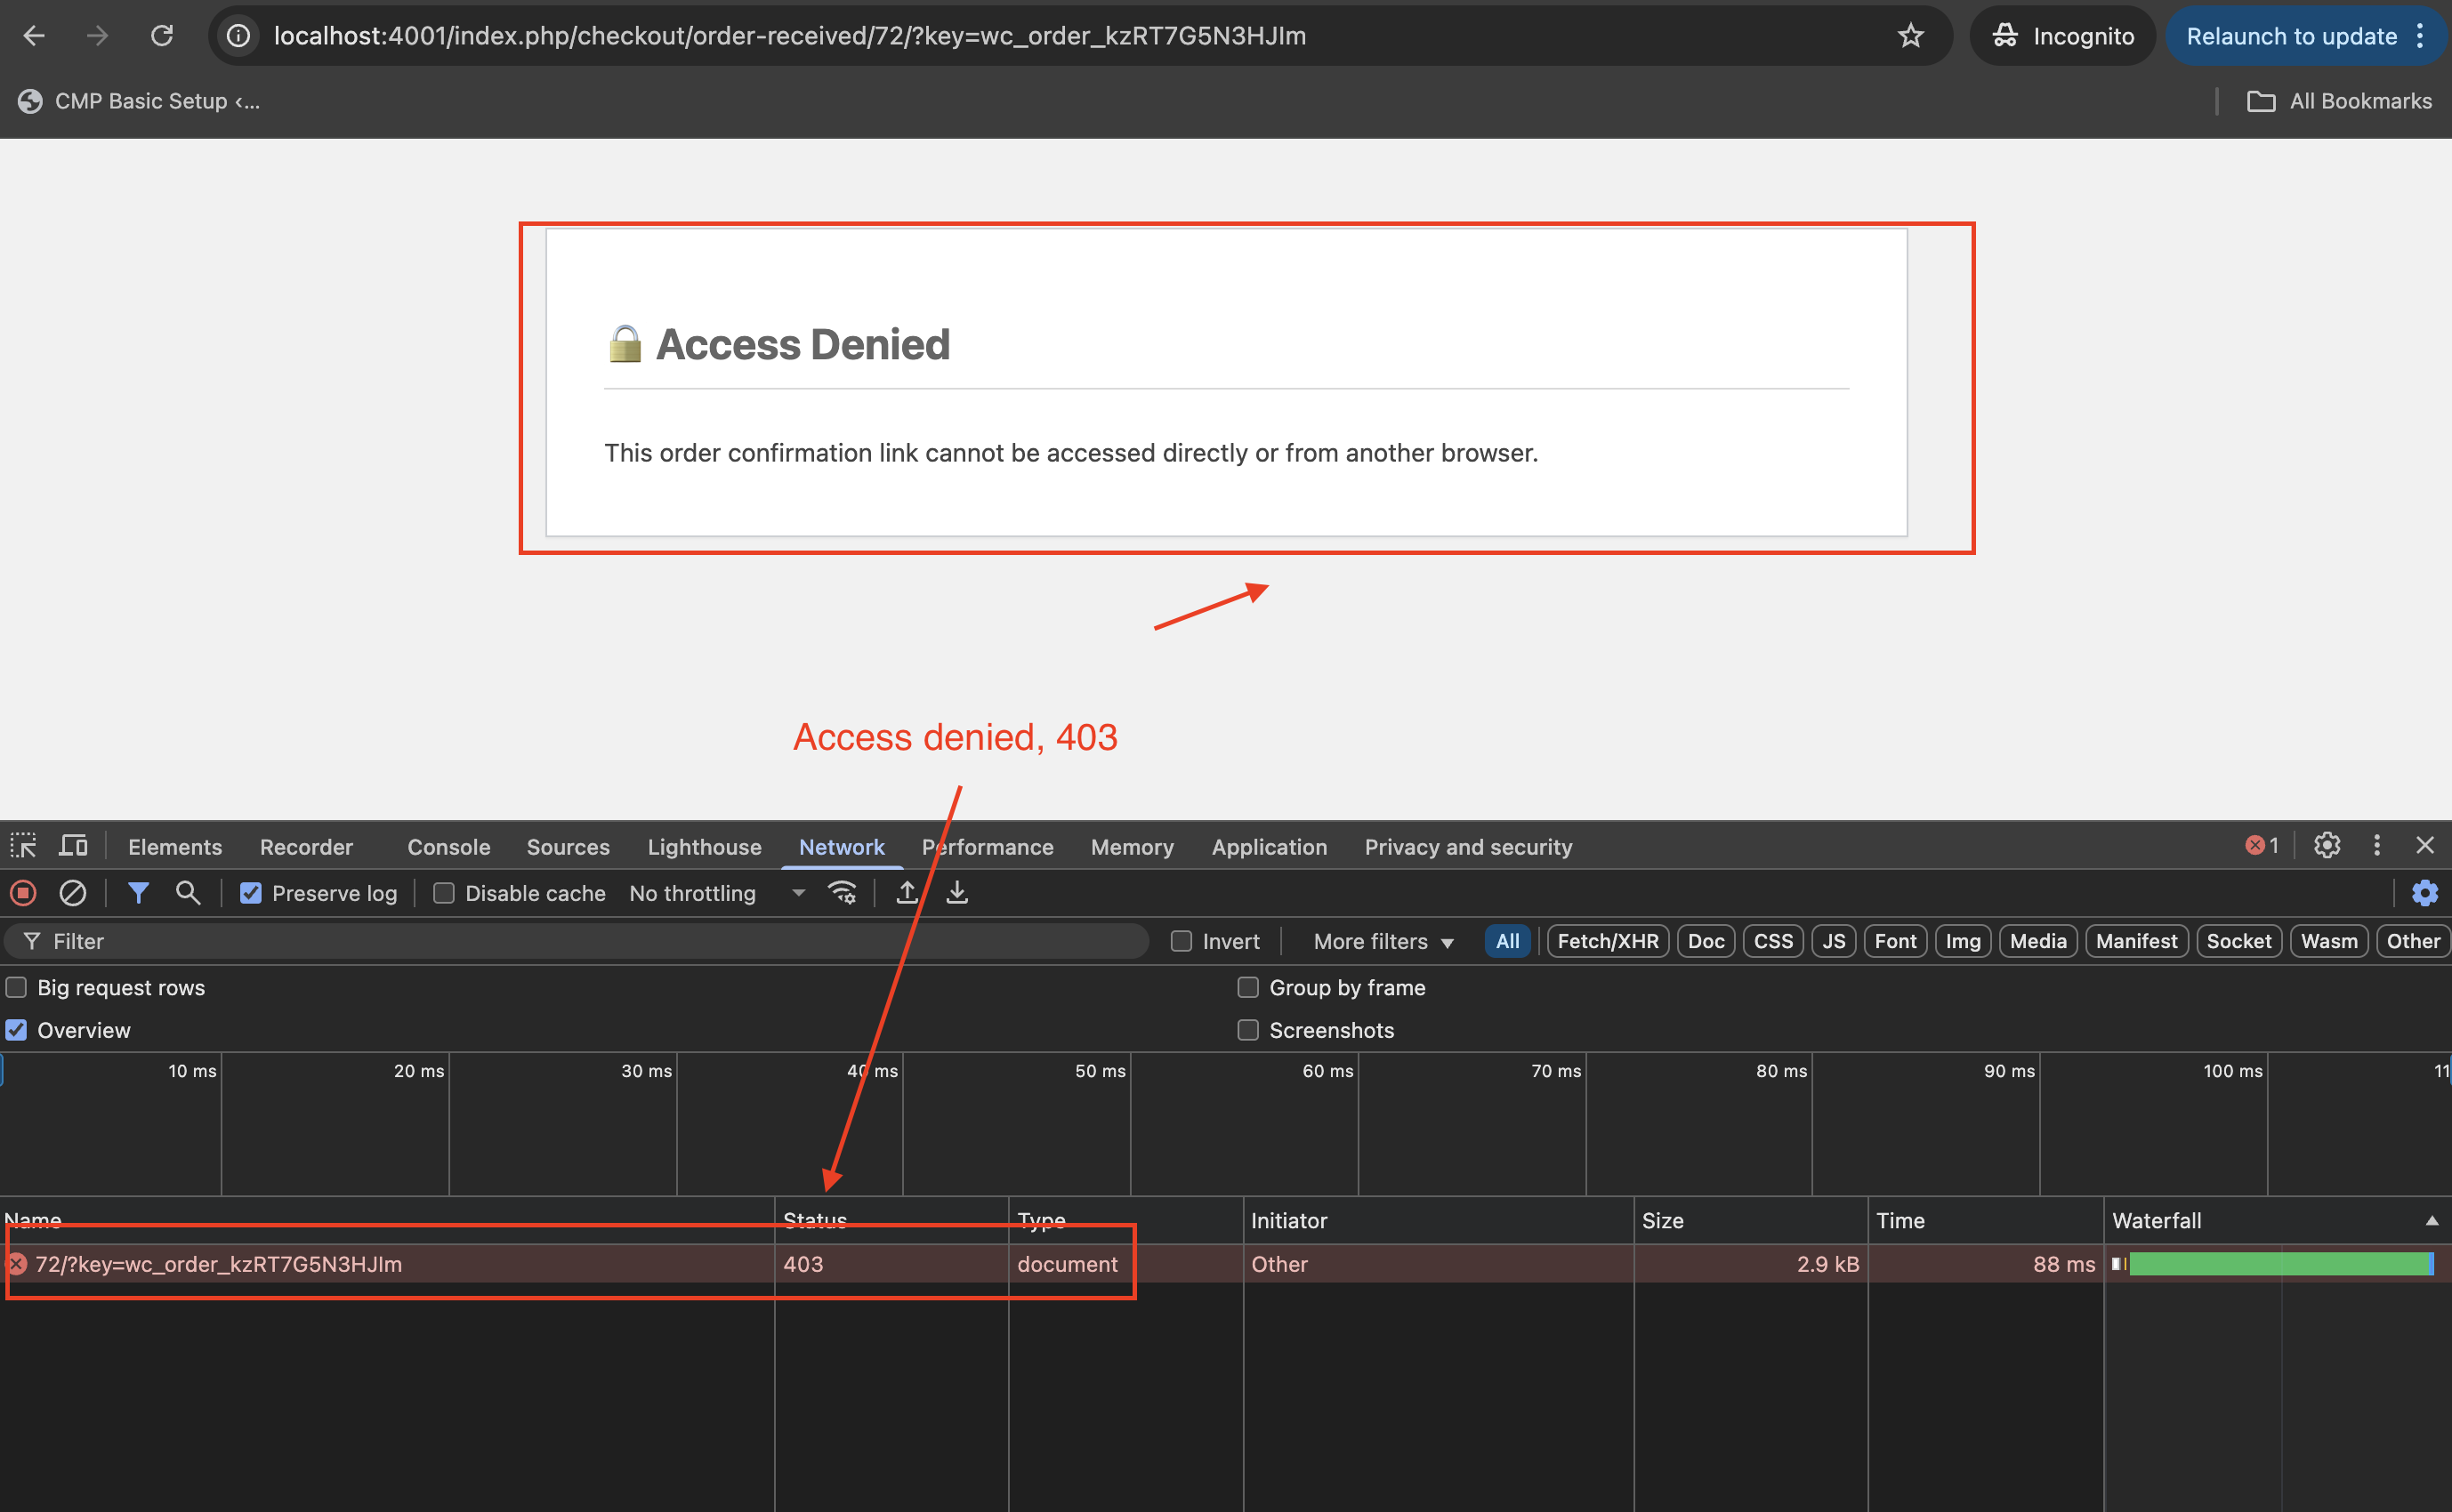Search within network requests
Viewport: 2452px width, 1512px height.
188,893
